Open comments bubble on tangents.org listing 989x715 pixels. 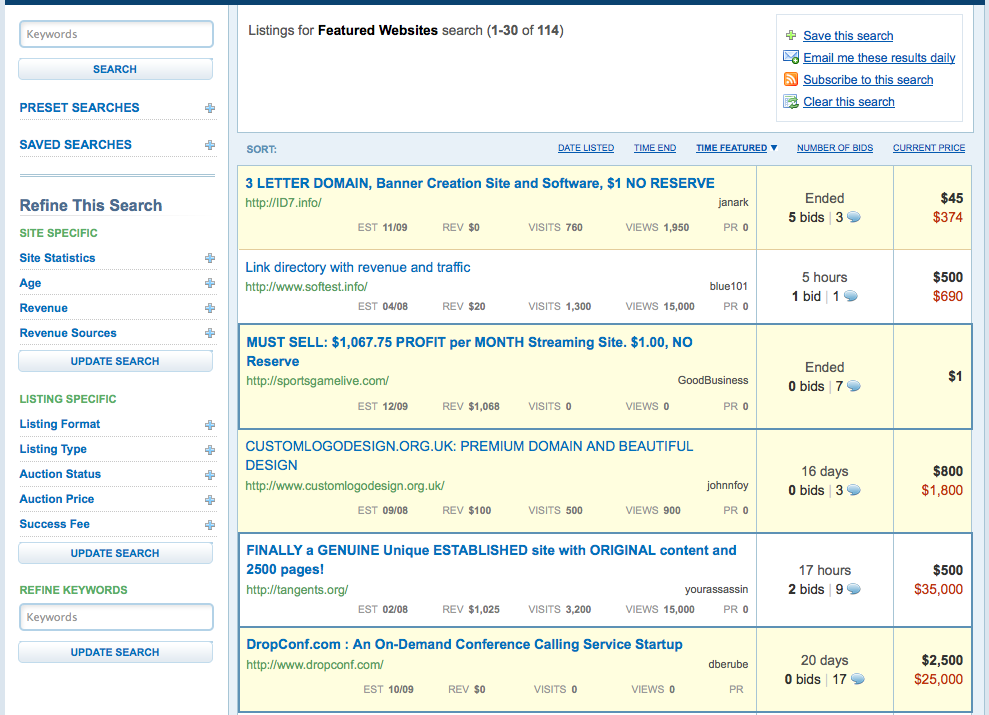(853, 590)
